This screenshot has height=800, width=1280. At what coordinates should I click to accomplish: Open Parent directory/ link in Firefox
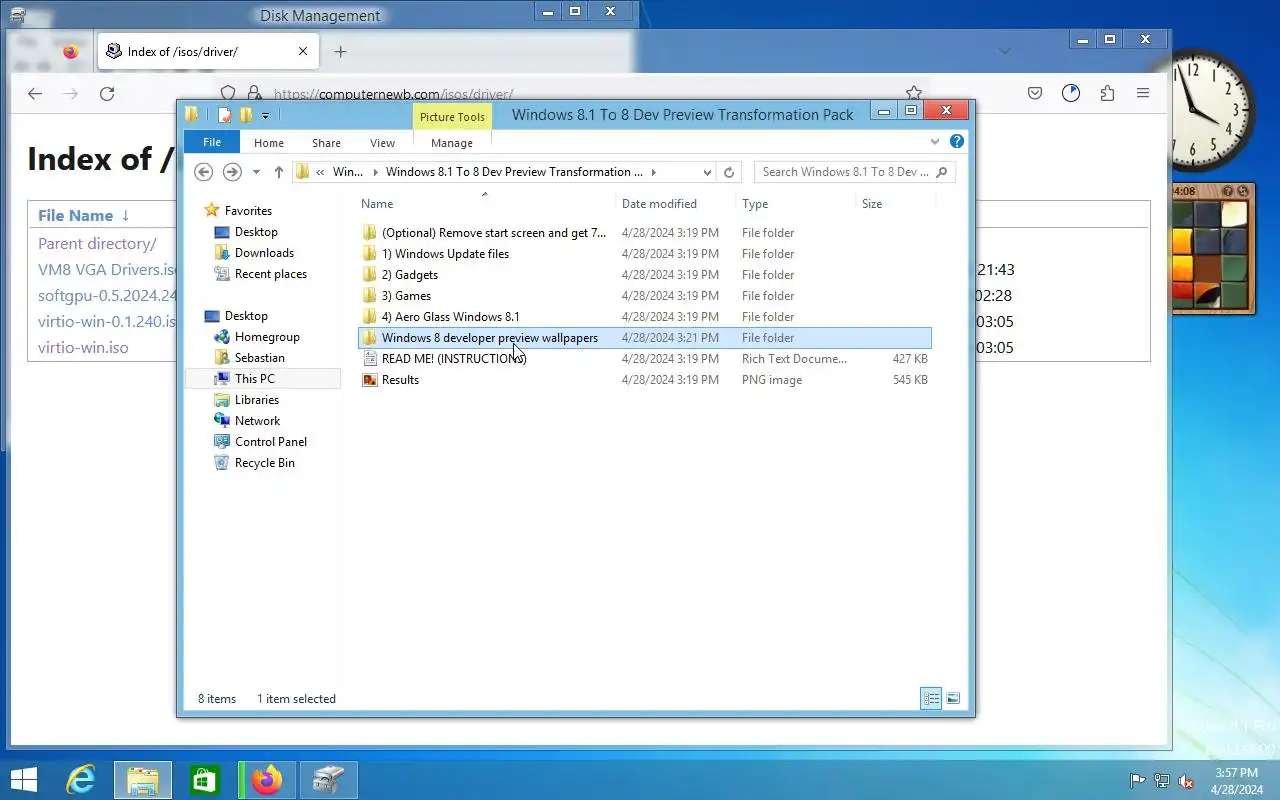(x=97, y=244)
